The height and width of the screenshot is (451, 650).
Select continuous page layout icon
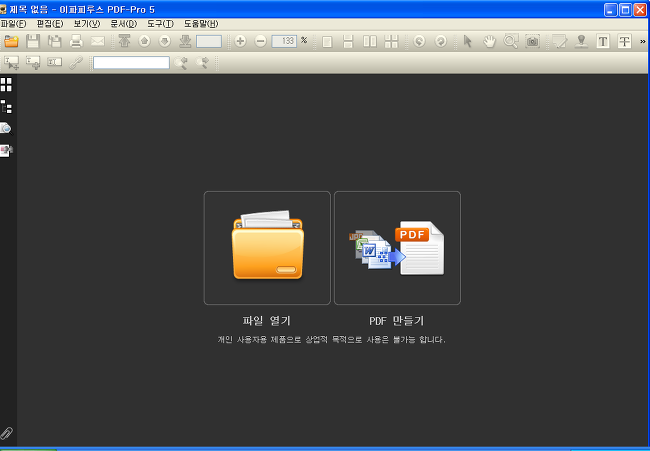point(348,41)
